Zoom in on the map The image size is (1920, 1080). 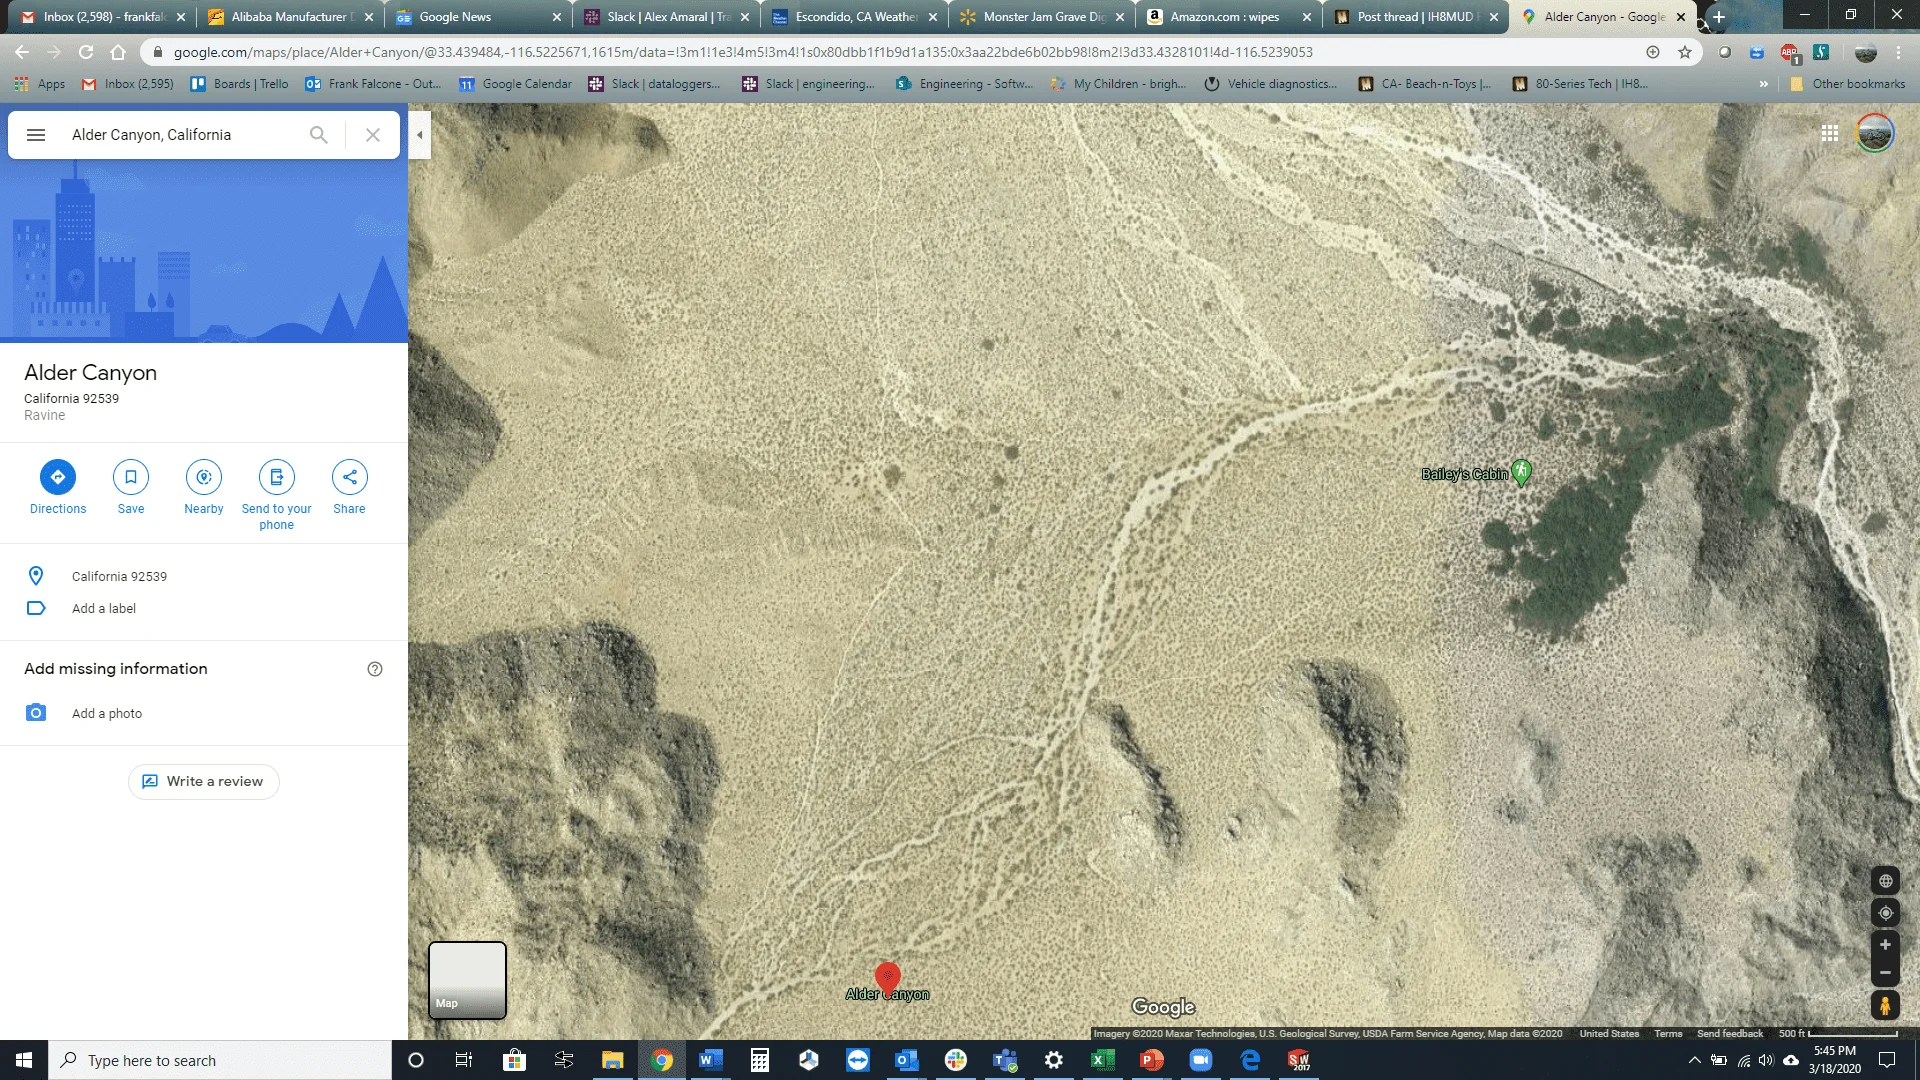pyautogui.click(x=1885, y=945)
